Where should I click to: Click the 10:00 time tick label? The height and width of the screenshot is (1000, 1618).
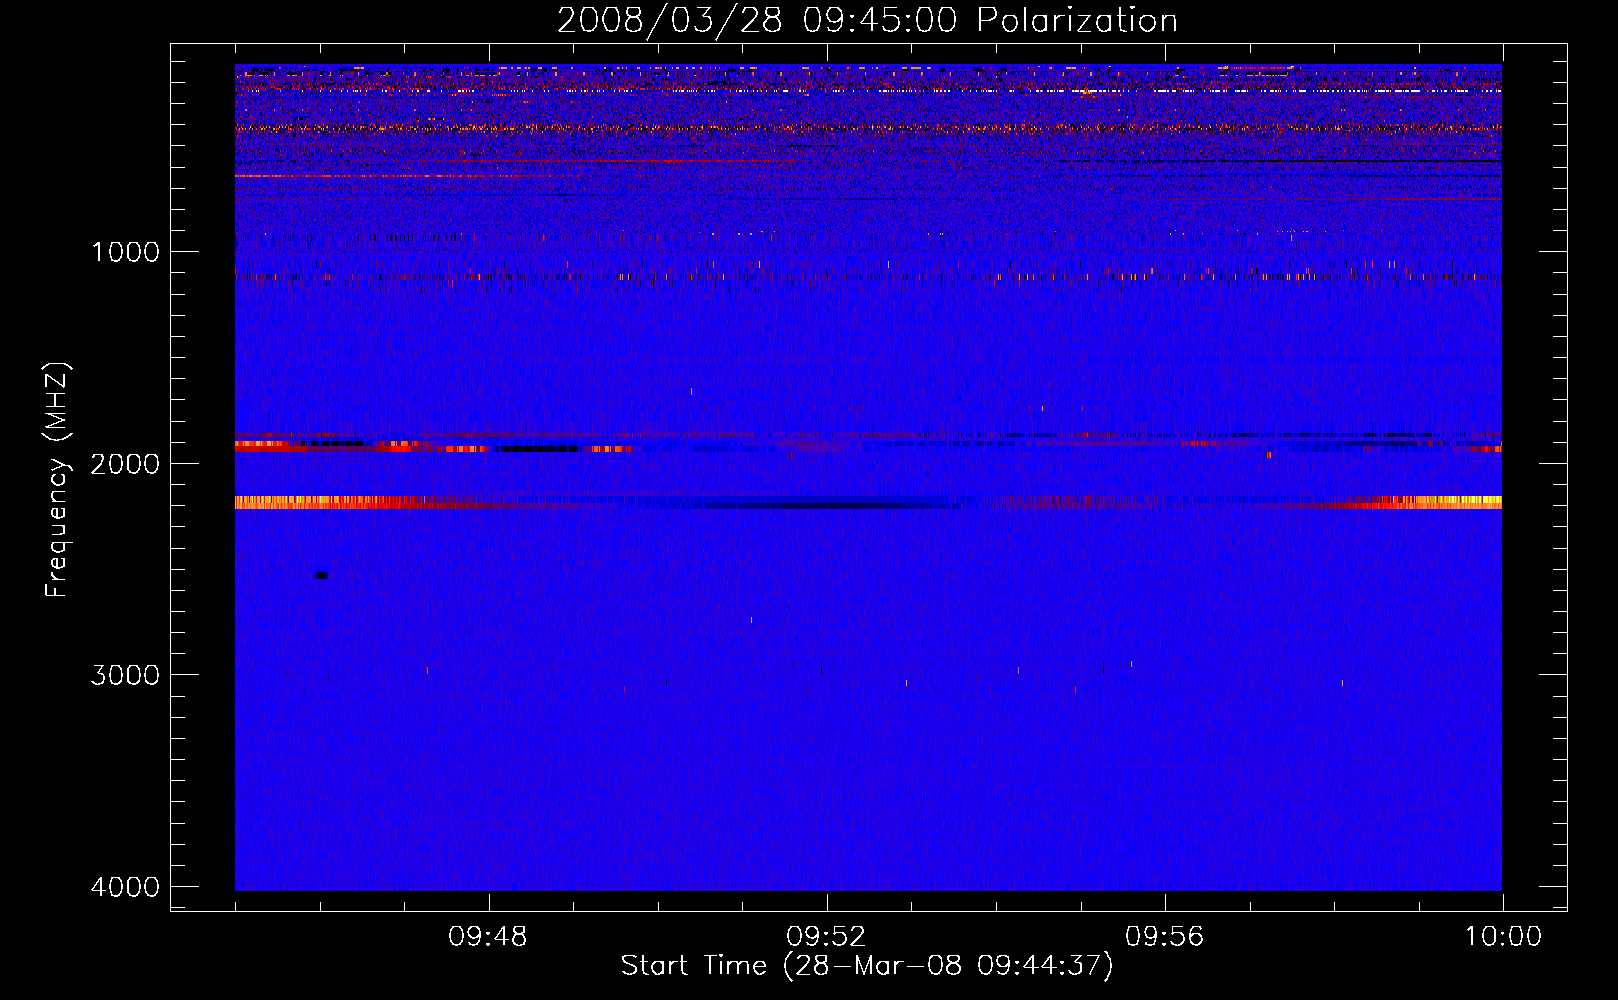pyautogui.click(x=1503, y=937)
